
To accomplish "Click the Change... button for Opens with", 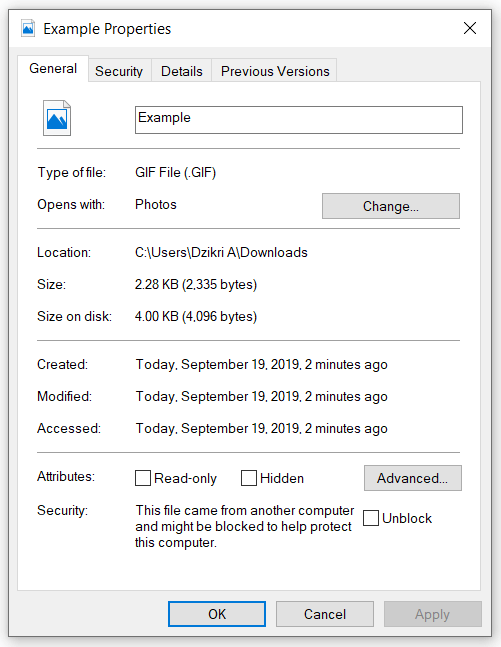I will click(391, 206).
